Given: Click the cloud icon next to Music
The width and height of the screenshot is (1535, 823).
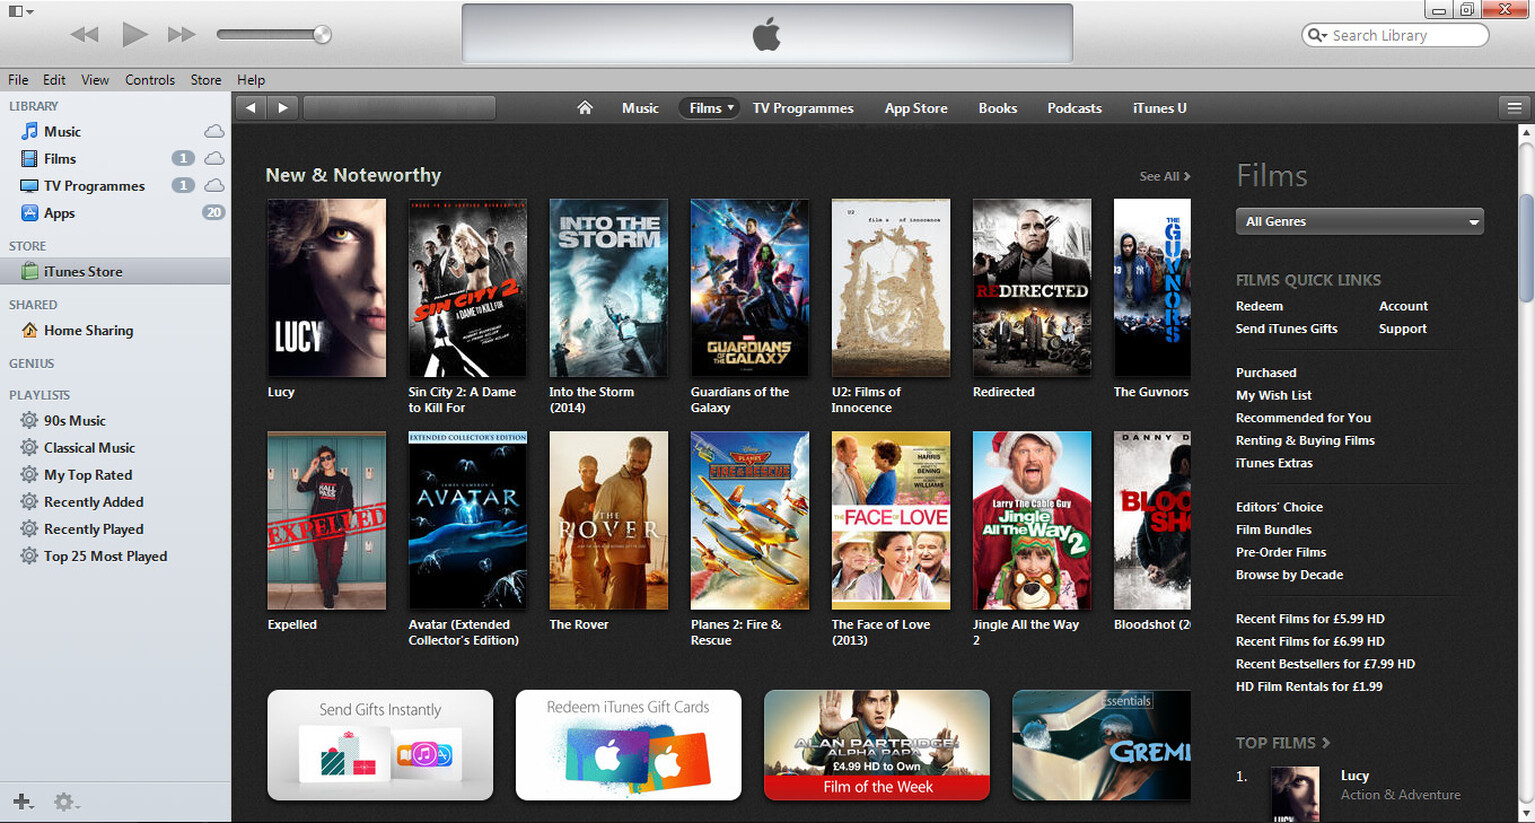Looking at the screenshot, I should pos(214,131).
